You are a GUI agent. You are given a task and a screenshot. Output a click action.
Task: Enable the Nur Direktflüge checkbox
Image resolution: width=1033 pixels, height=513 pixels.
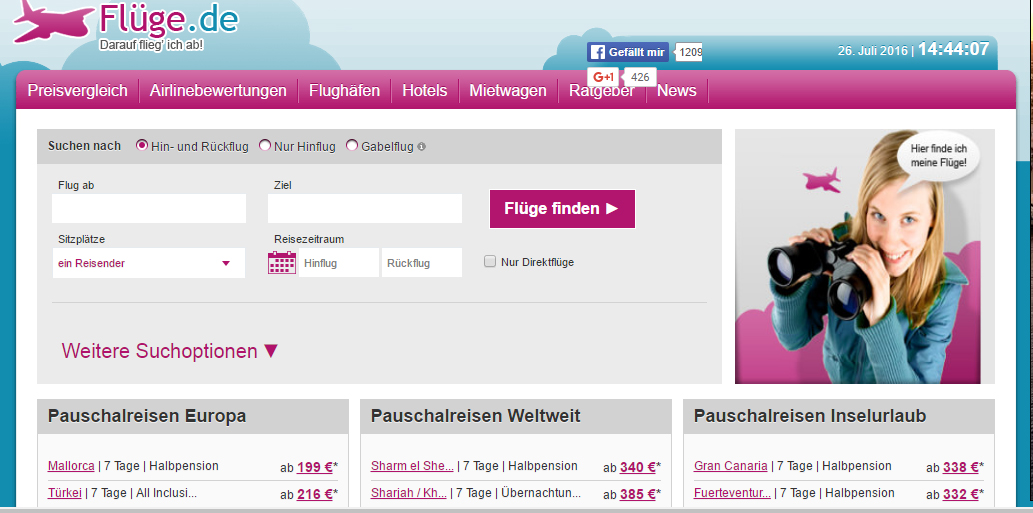(490, 262)
